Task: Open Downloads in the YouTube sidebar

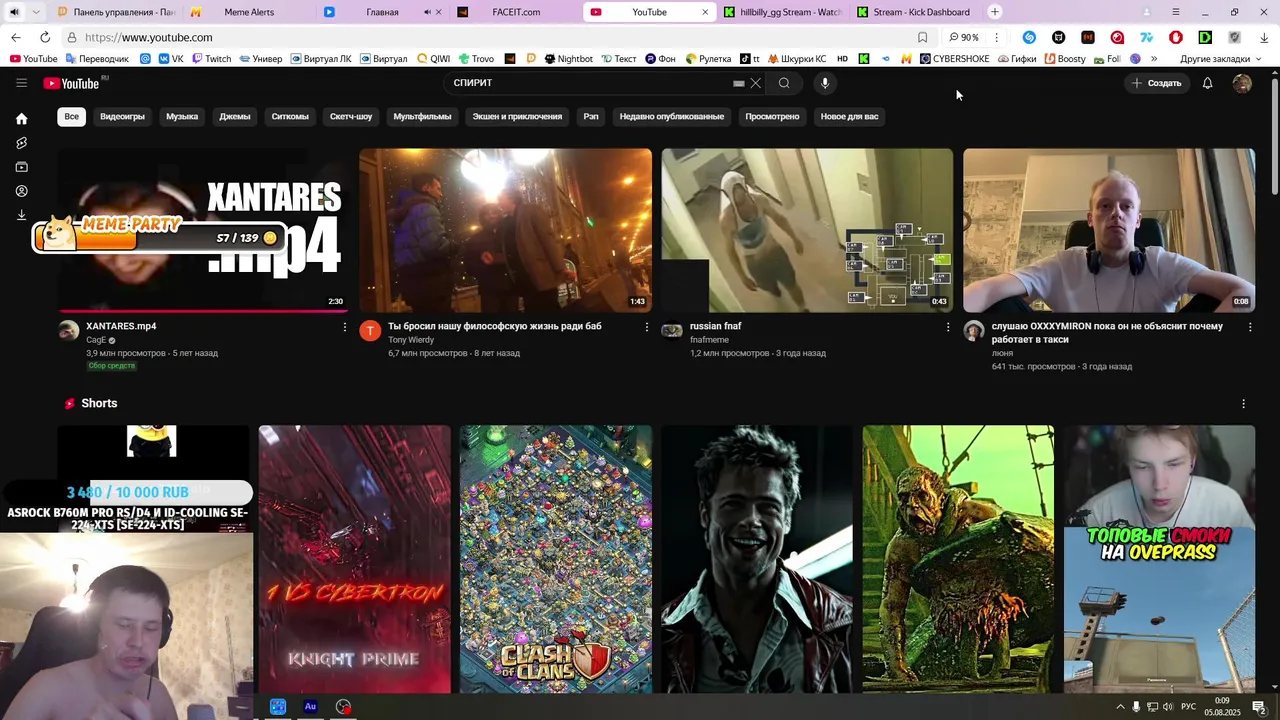Action: [x=21, y=215]
